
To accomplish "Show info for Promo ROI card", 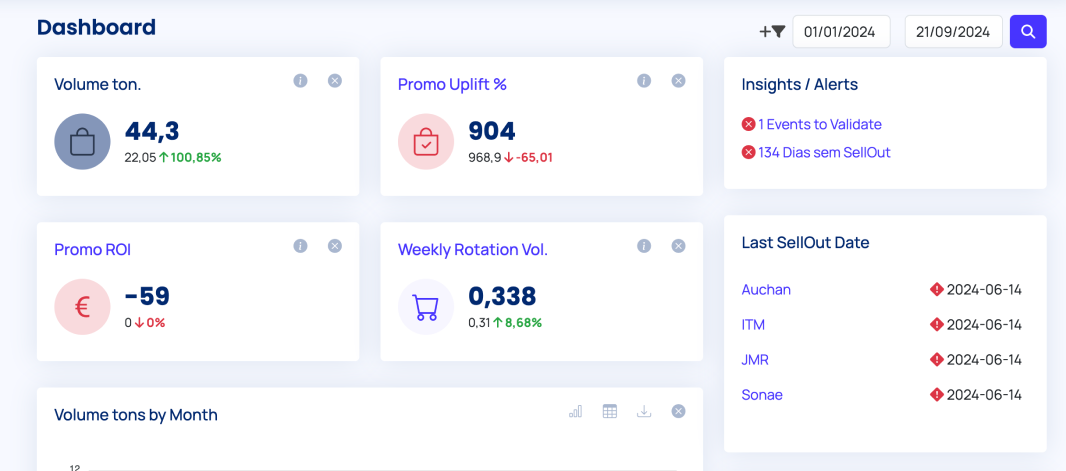I will (300, 246).
